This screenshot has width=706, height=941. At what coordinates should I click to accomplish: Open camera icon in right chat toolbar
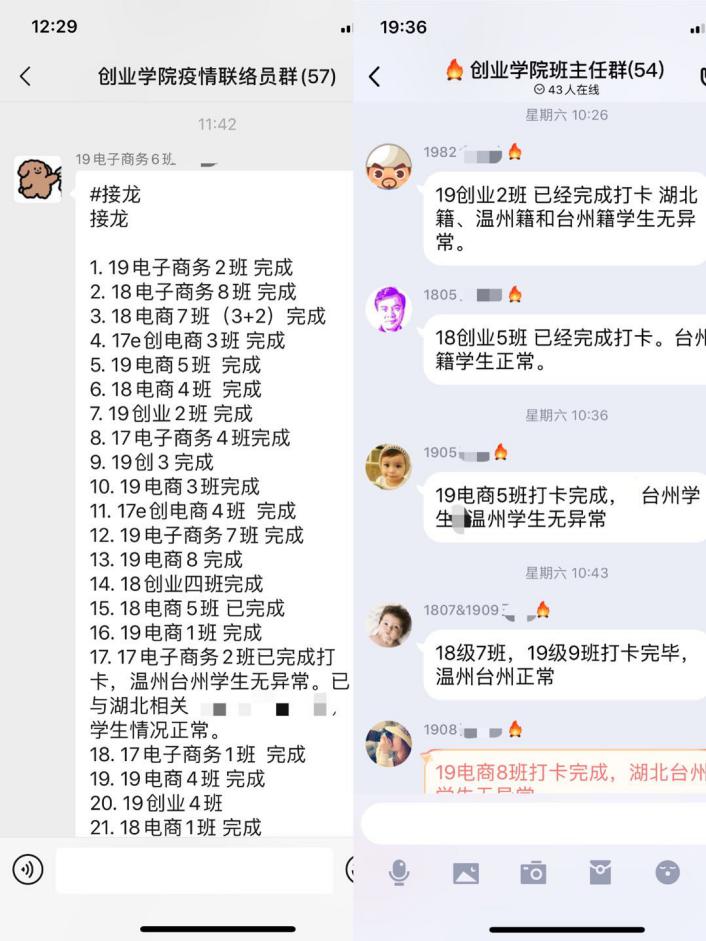(533, 873)
